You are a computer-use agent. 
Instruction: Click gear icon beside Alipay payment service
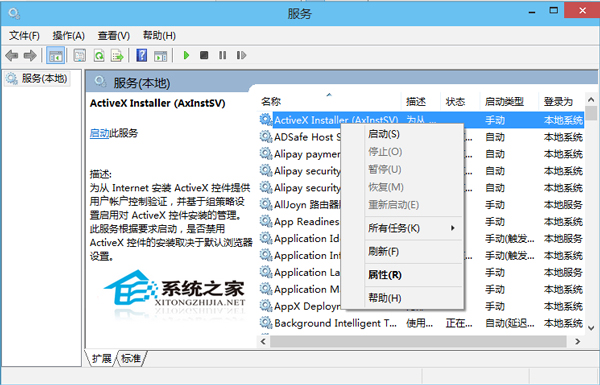[266, 153]
